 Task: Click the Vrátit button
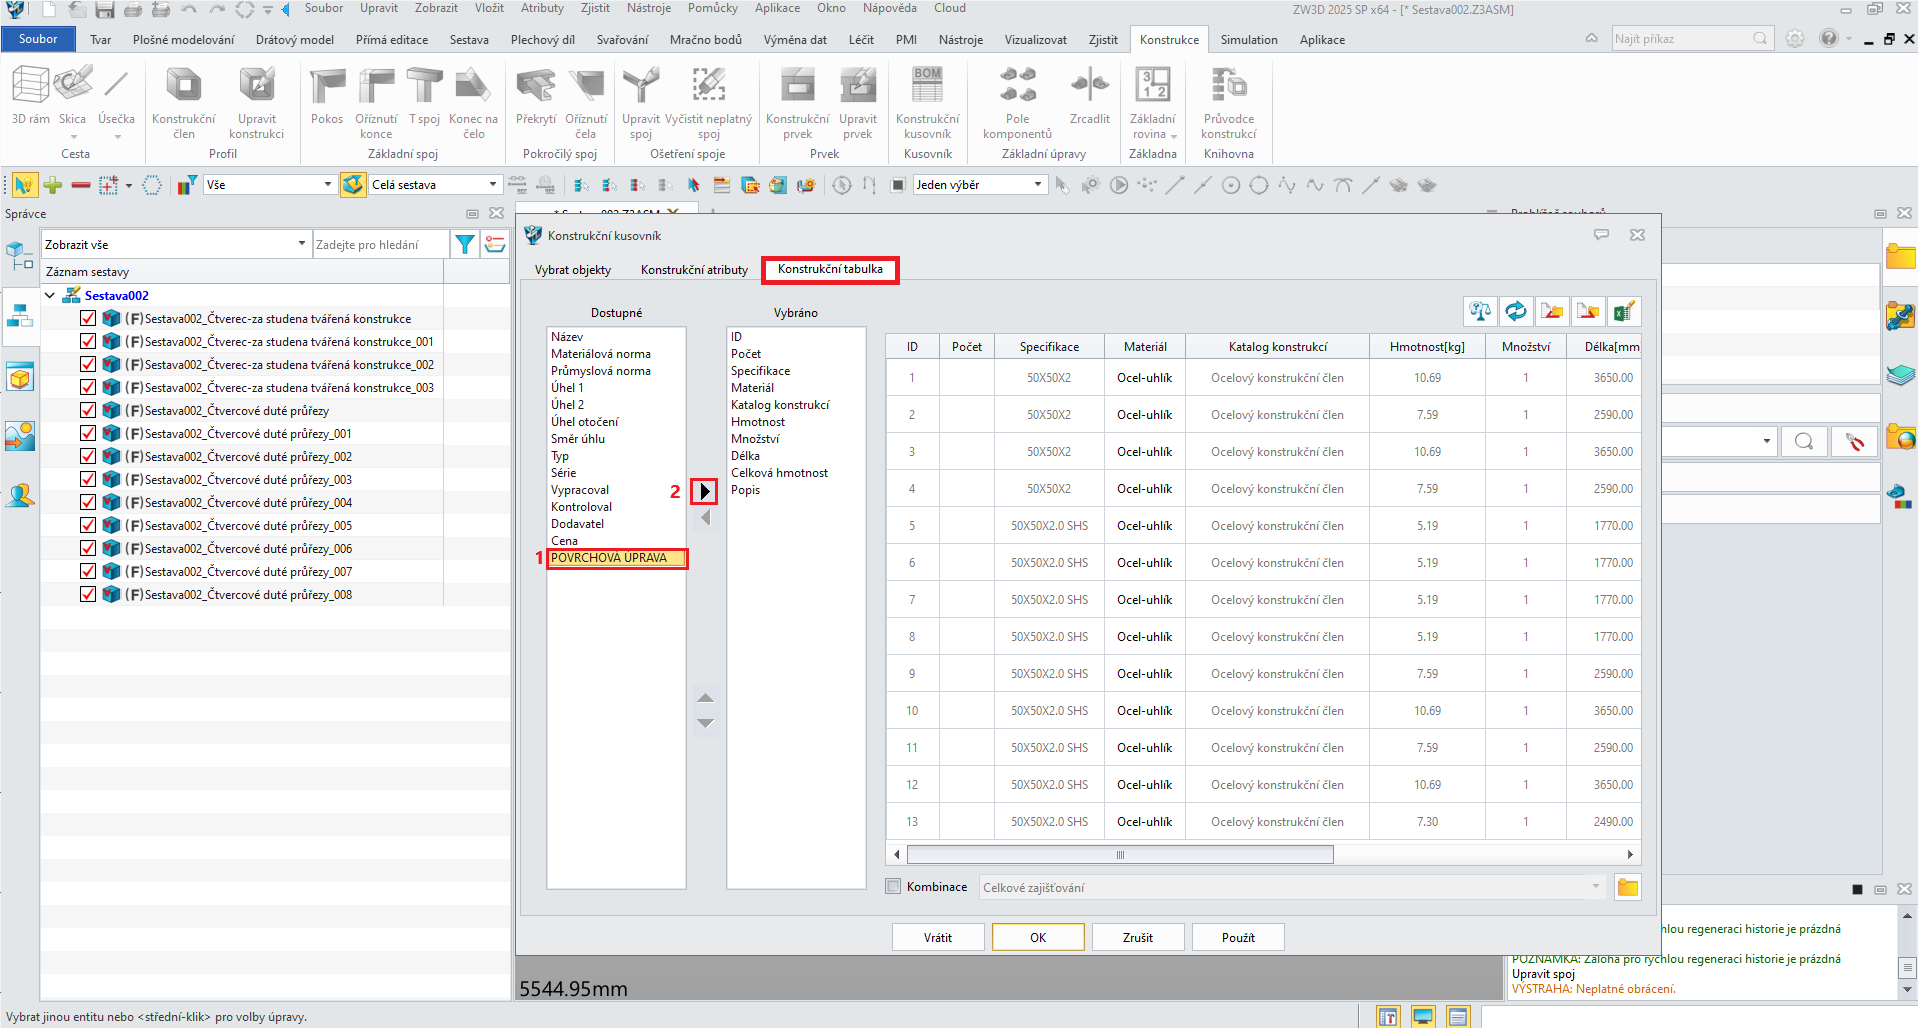pyautogui.click(x=938, y=937)
